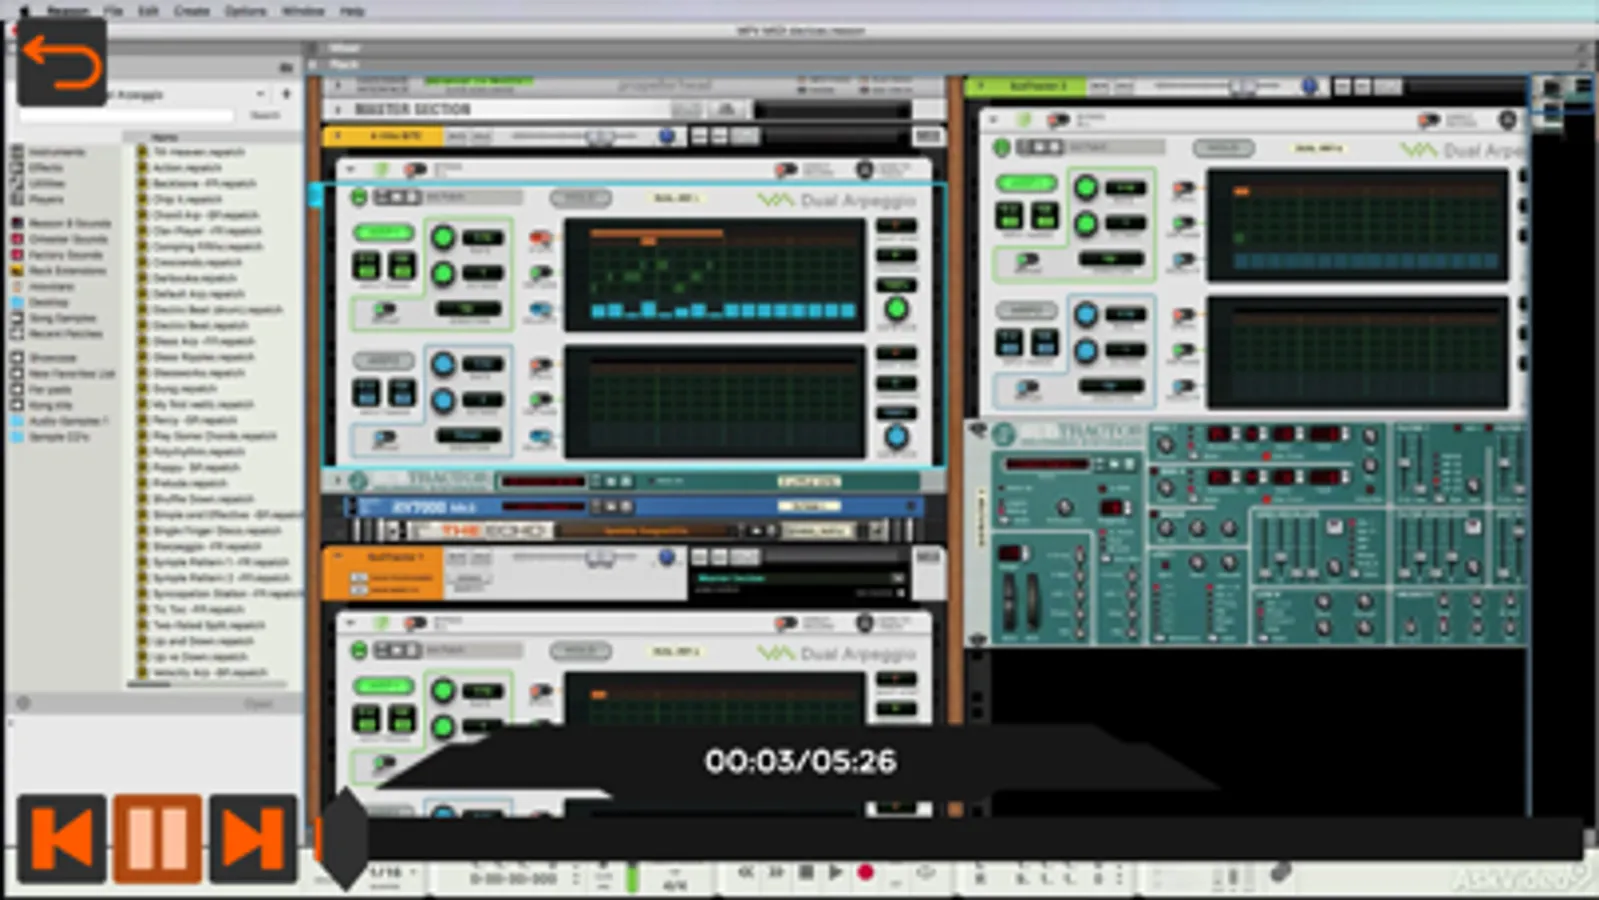Screen dimensions: 1599x900
Task: Click the transport Stop button
Action: click(805, 872)
